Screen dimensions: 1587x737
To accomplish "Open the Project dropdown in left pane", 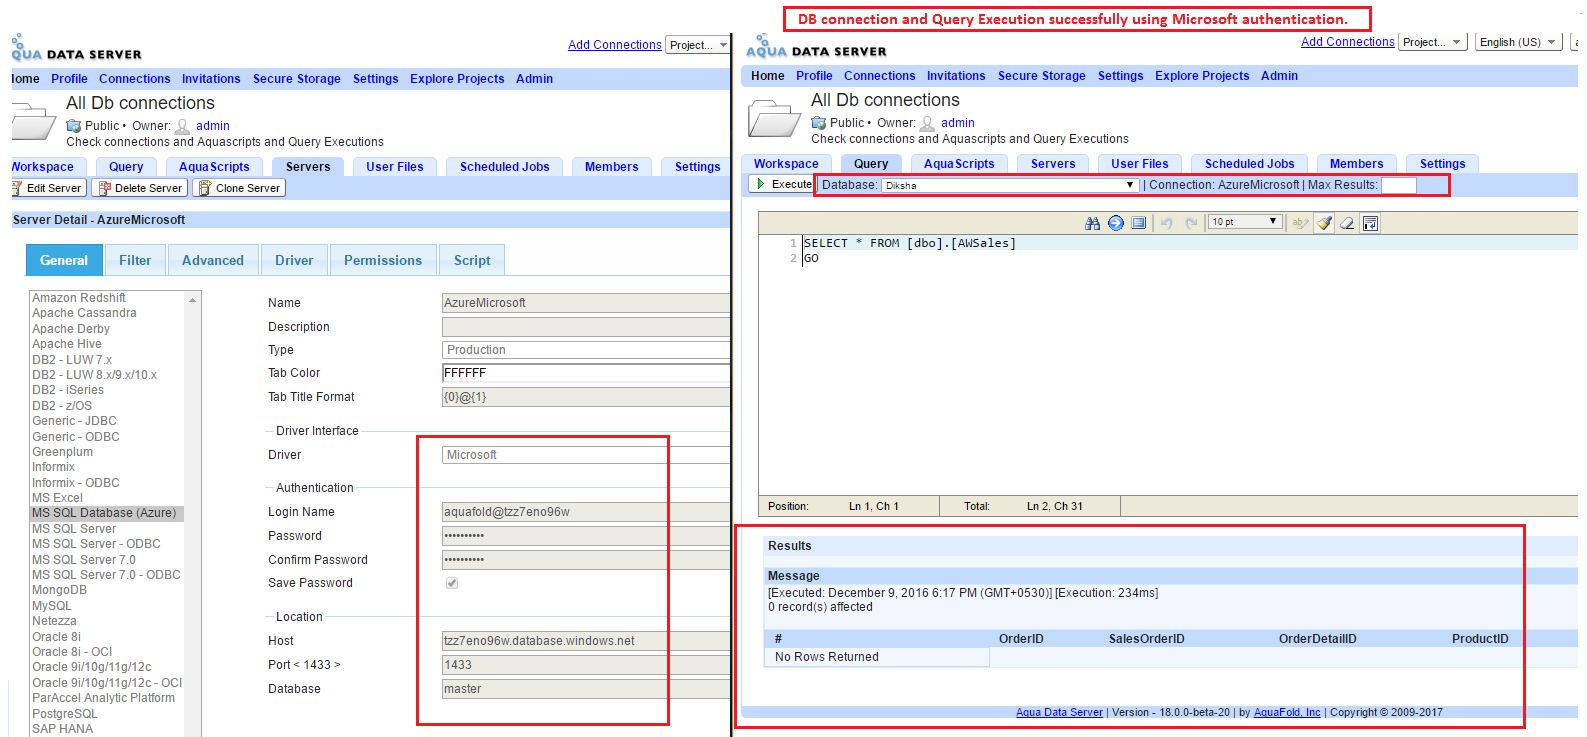I will pyautogui.click(x=698, y=45).
